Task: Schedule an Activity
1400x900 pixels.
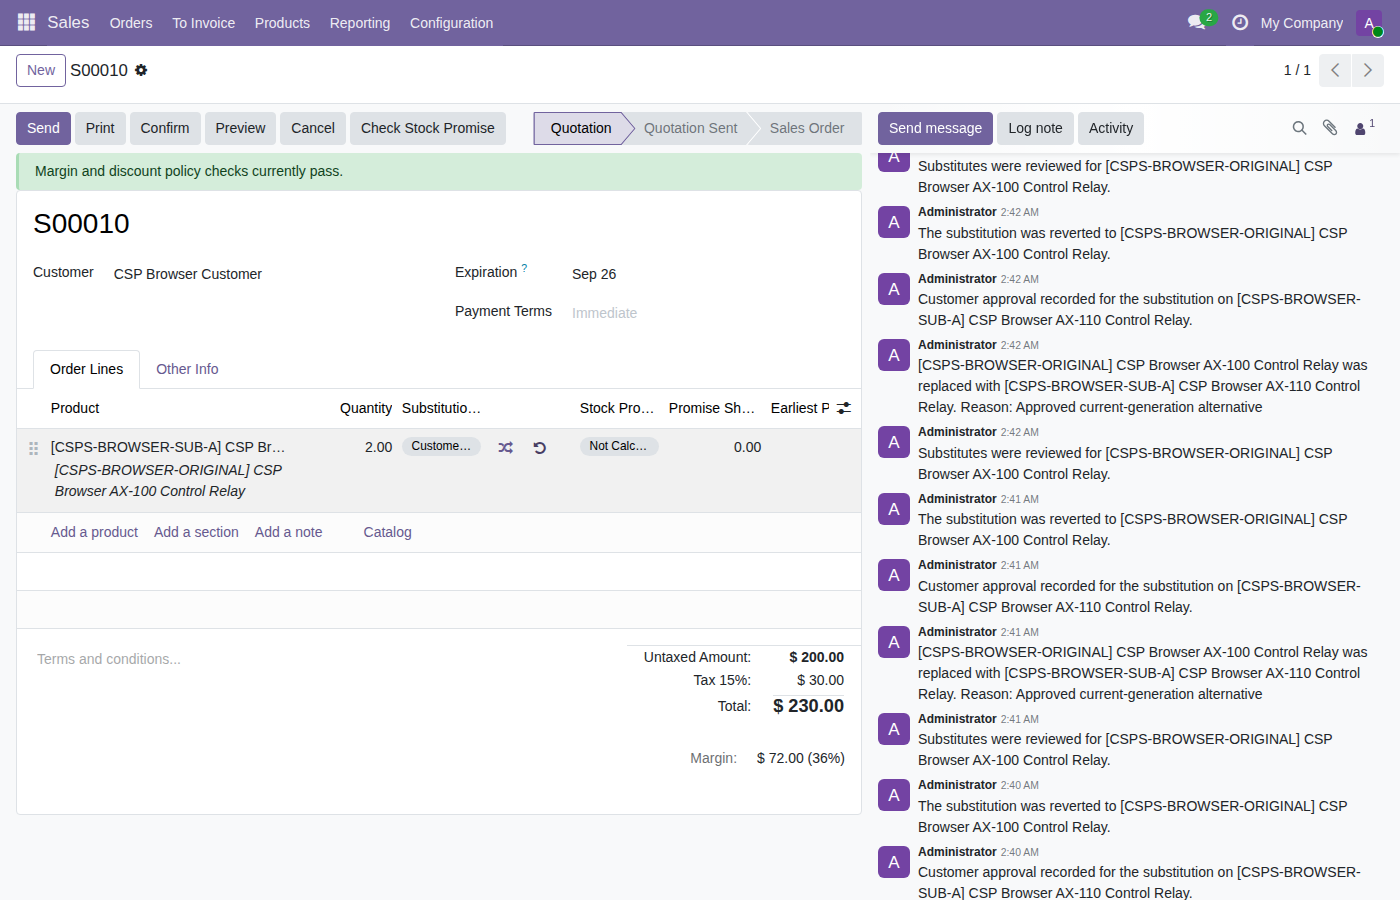Action: point(1111,128)
